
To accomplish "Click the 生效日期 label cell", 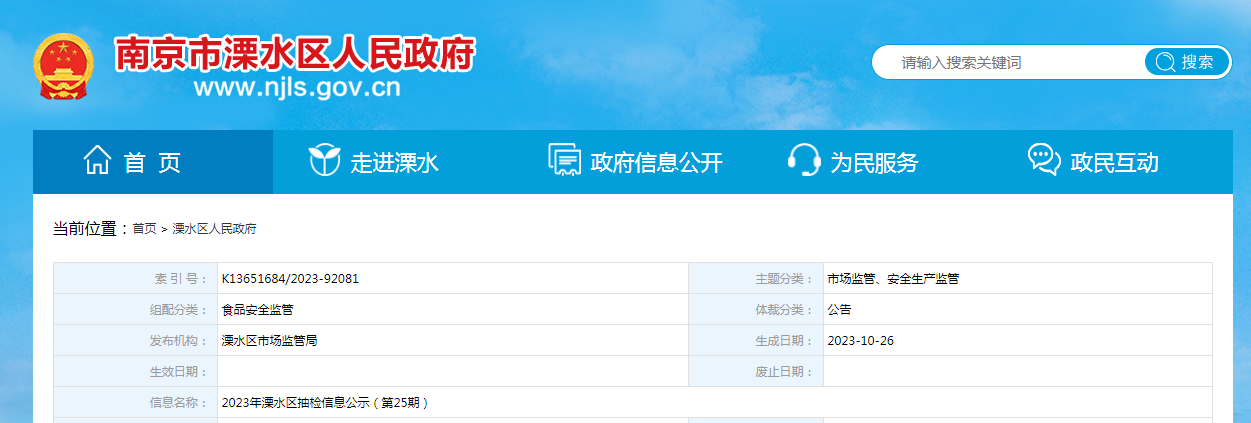I will [135, 372].
